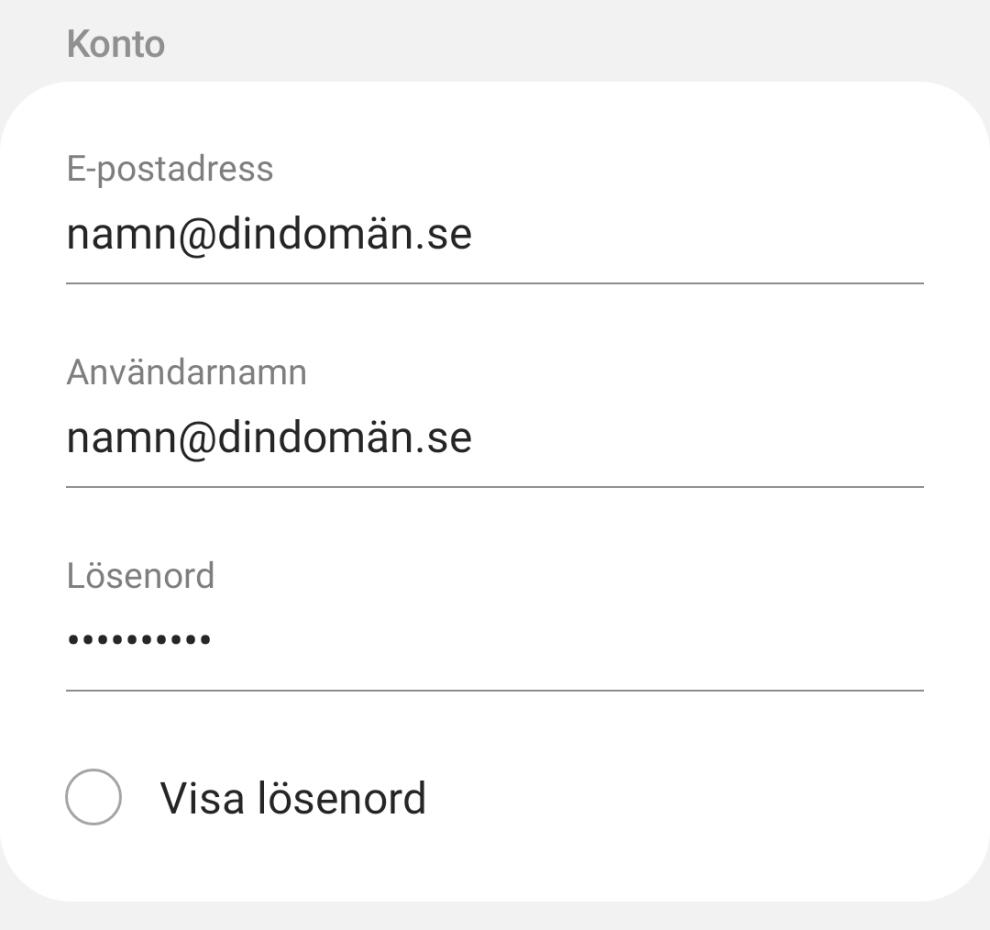Click the underline beneath the E-postadress value
Screen dimensions: 990x930
(x=495, y=283)
